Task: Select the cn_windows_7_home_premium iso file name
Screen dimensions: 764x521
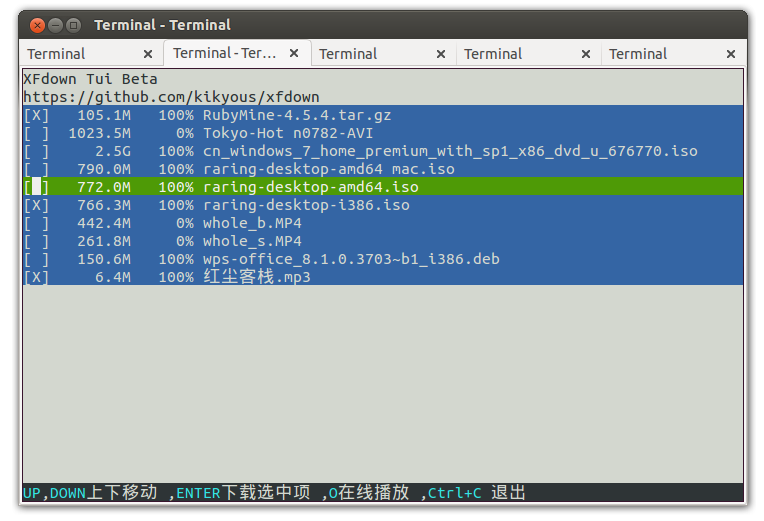Action: pos(450,152)
